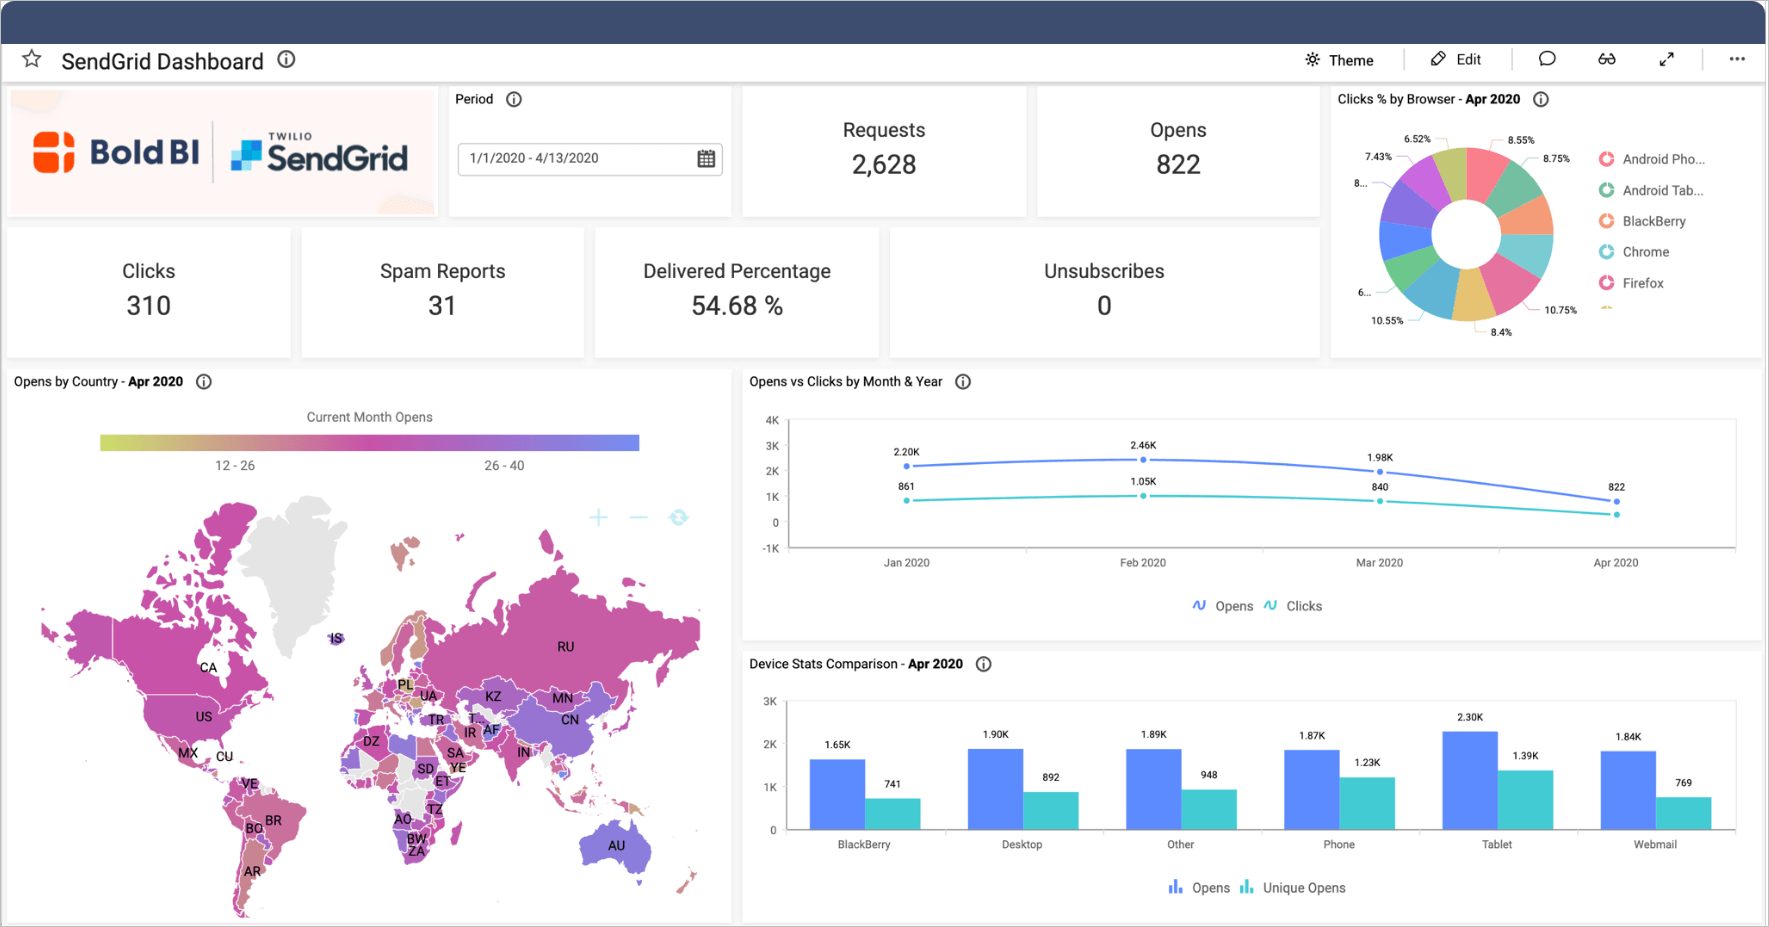Toggle Opens series in line chart legend
This screenshot has width=1769, height=927.
[1222, 606]
